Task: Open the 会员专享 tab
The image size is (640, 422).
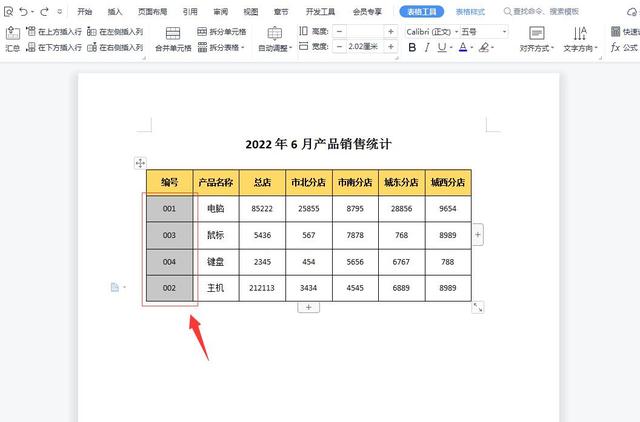Action: click(367, 11)
